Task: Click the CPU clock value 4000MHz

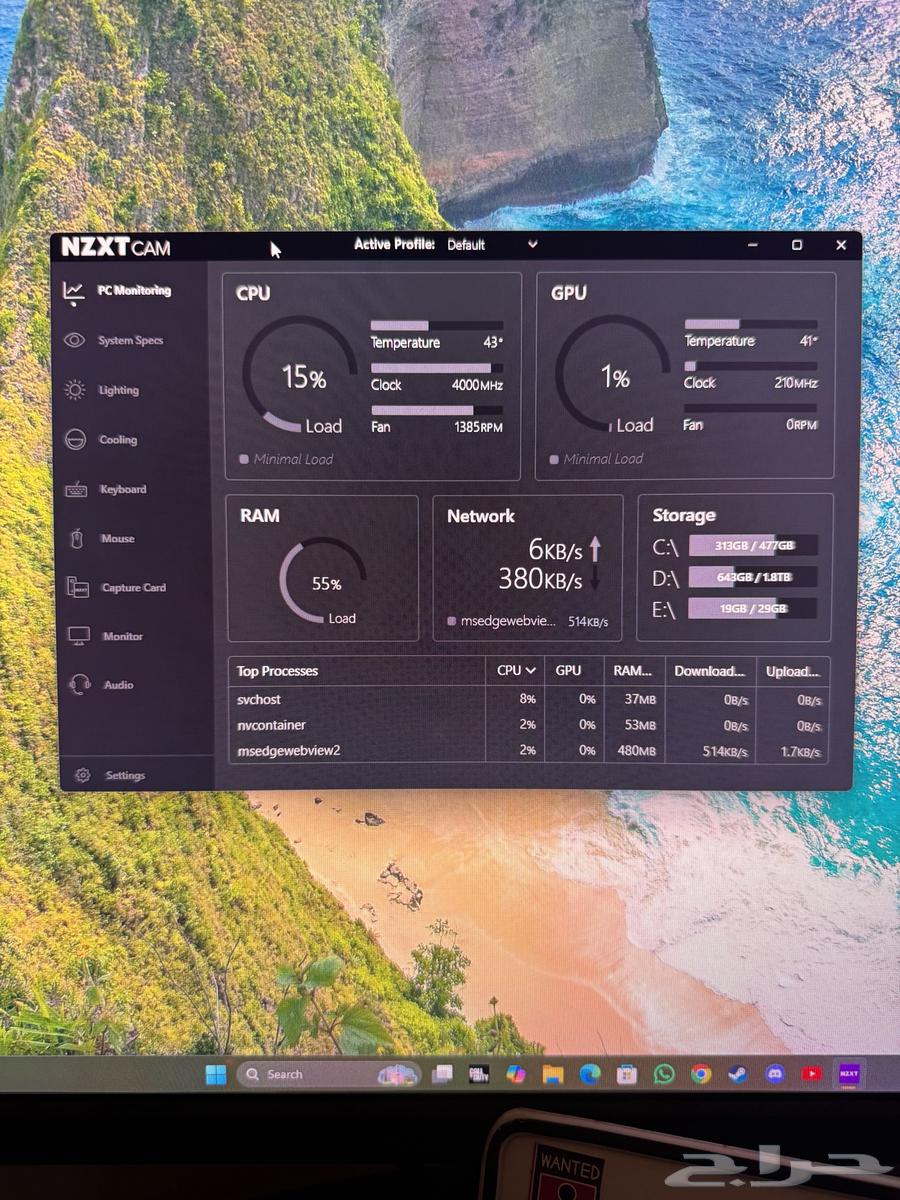Action: pos(477,385)
